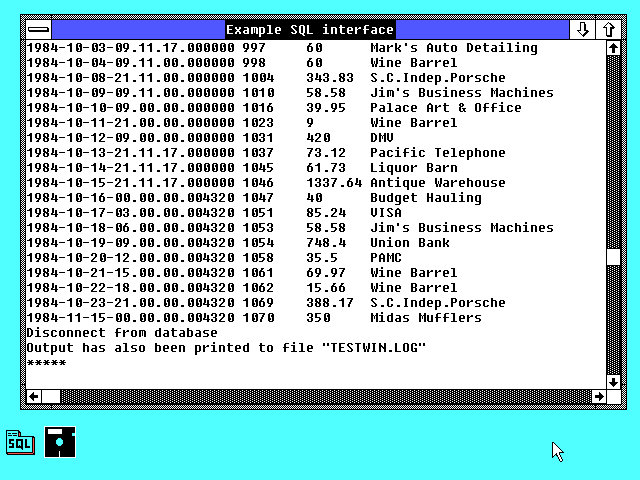Click the amount "85.24"

click(x=326, y=213)
